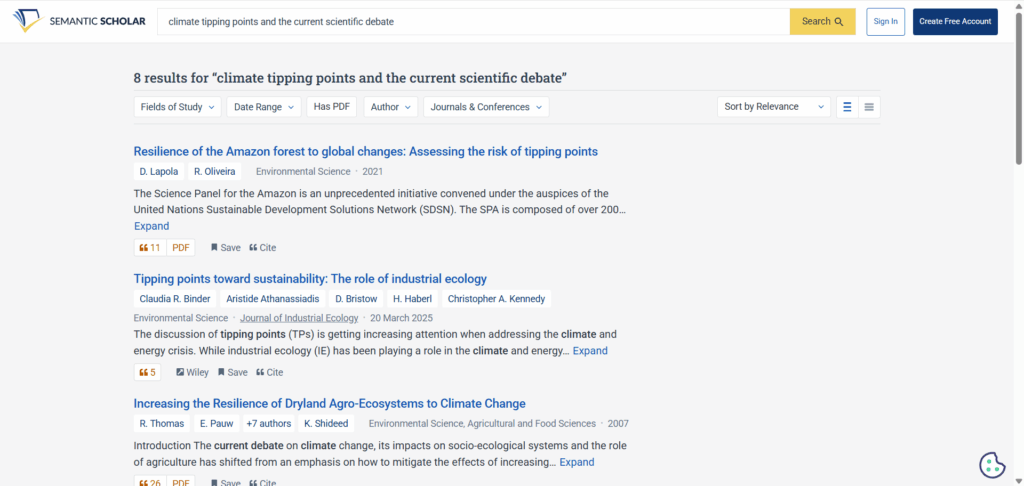Open the Semantic Scholar logo homepage
1024x486 pixels.
[x=79, y=22]
